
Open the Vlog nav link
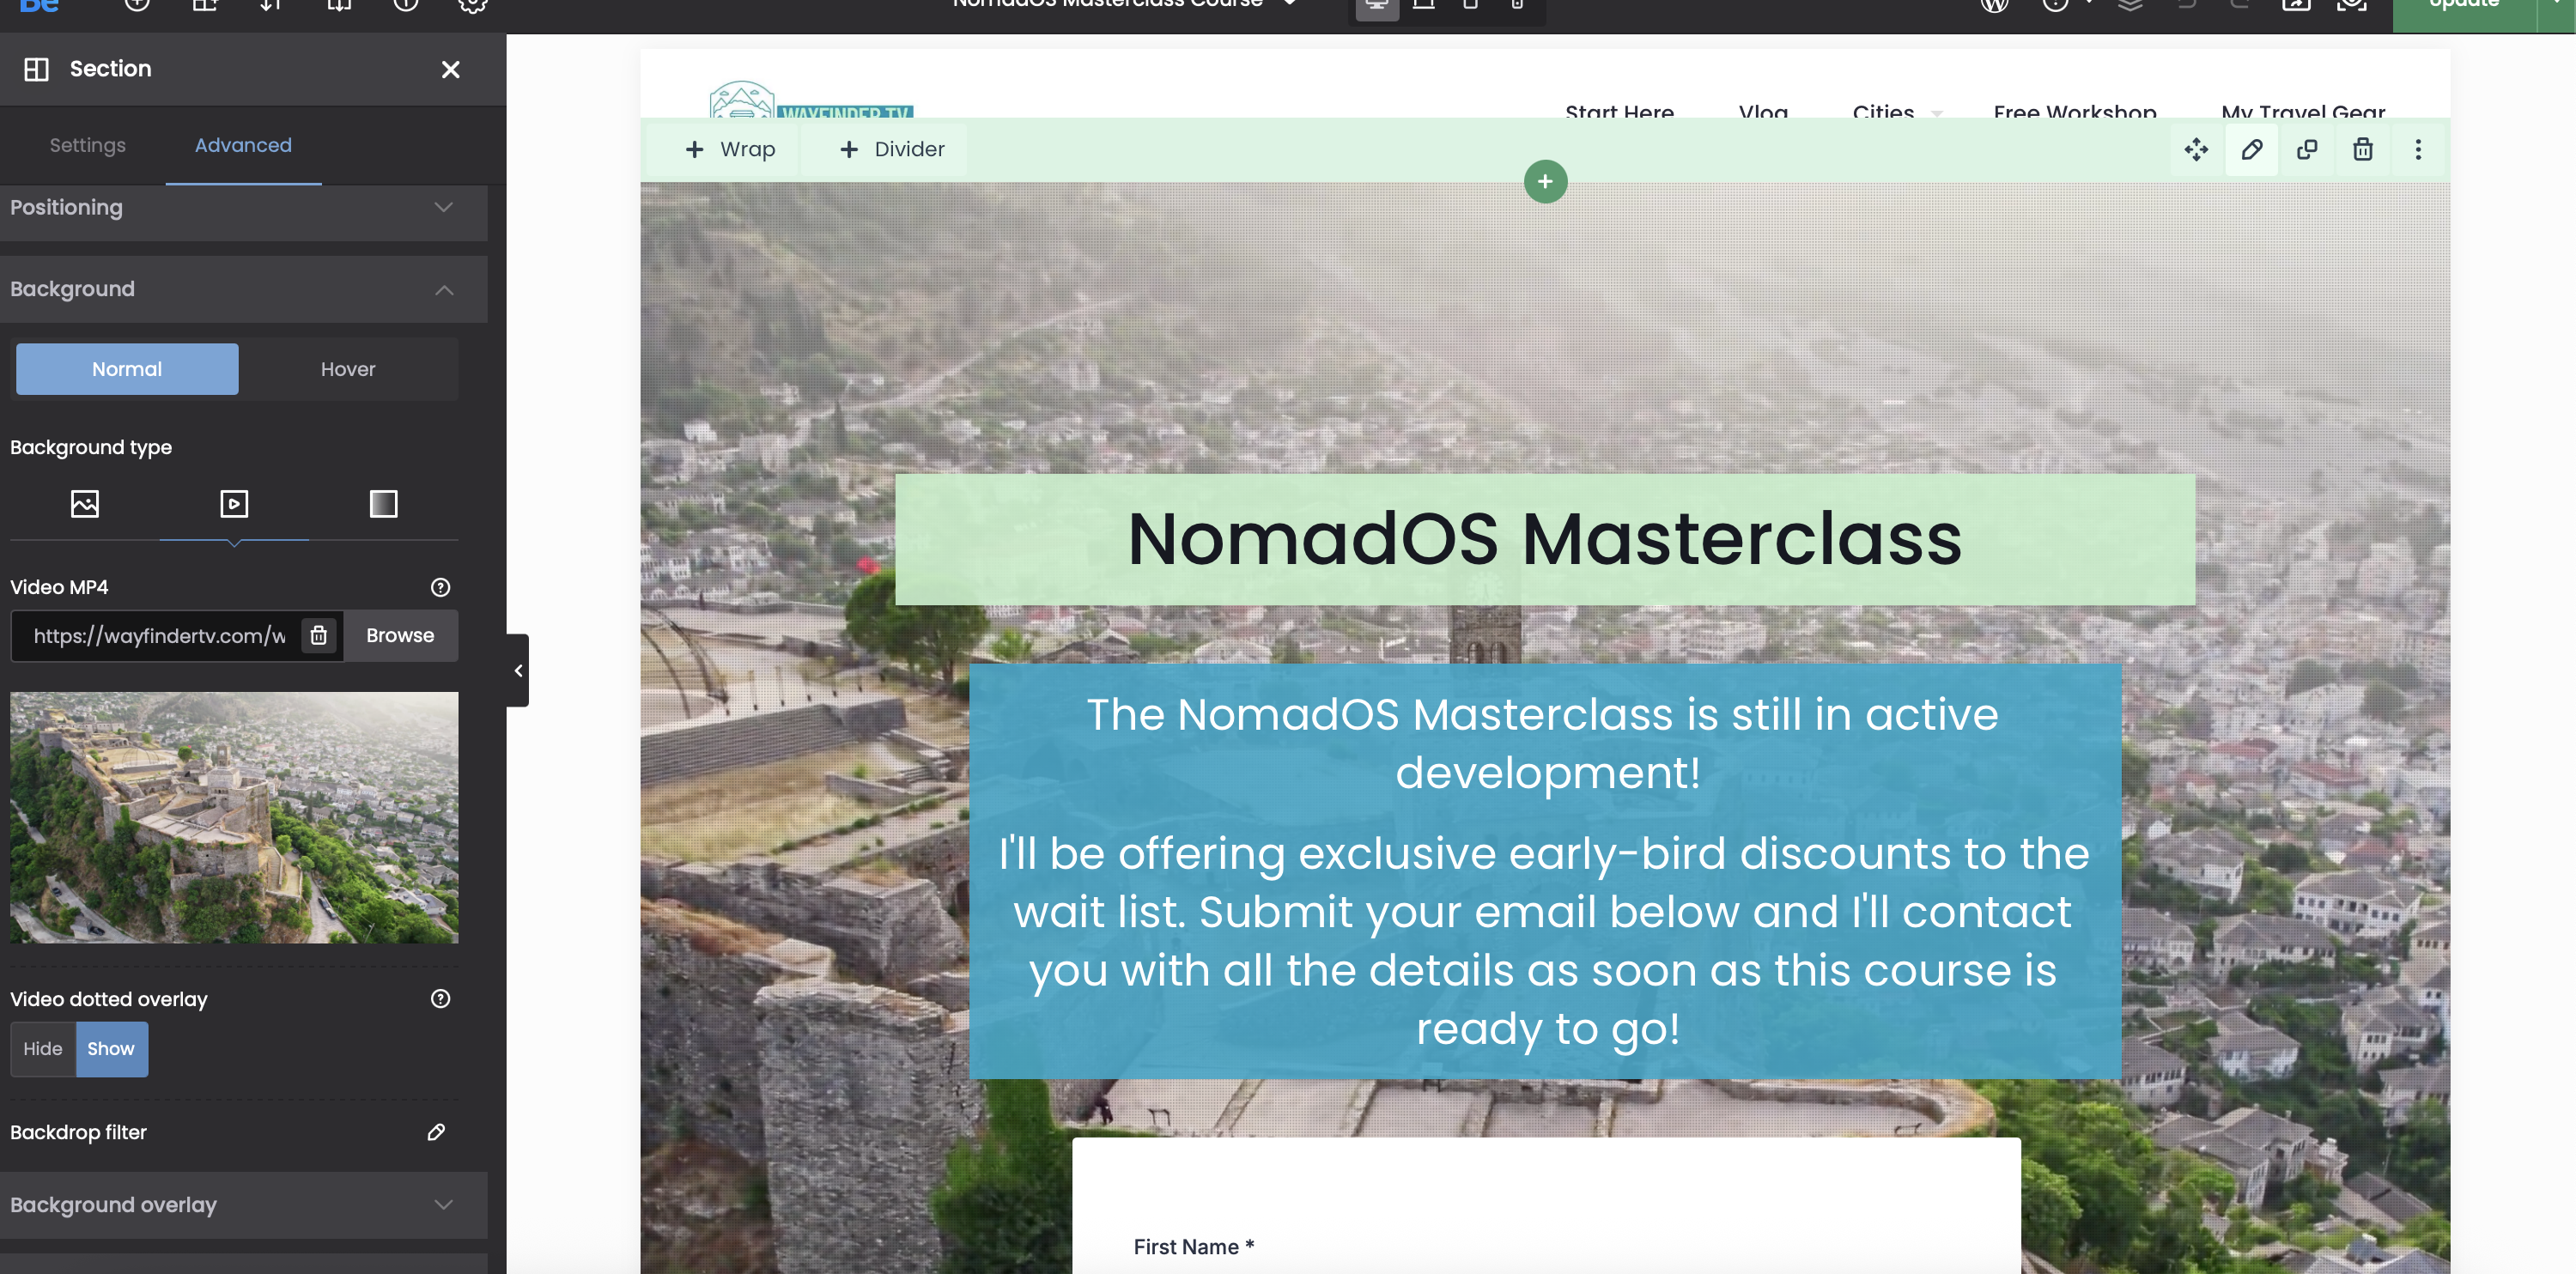pyautogui.click(x=1763, y=111)
